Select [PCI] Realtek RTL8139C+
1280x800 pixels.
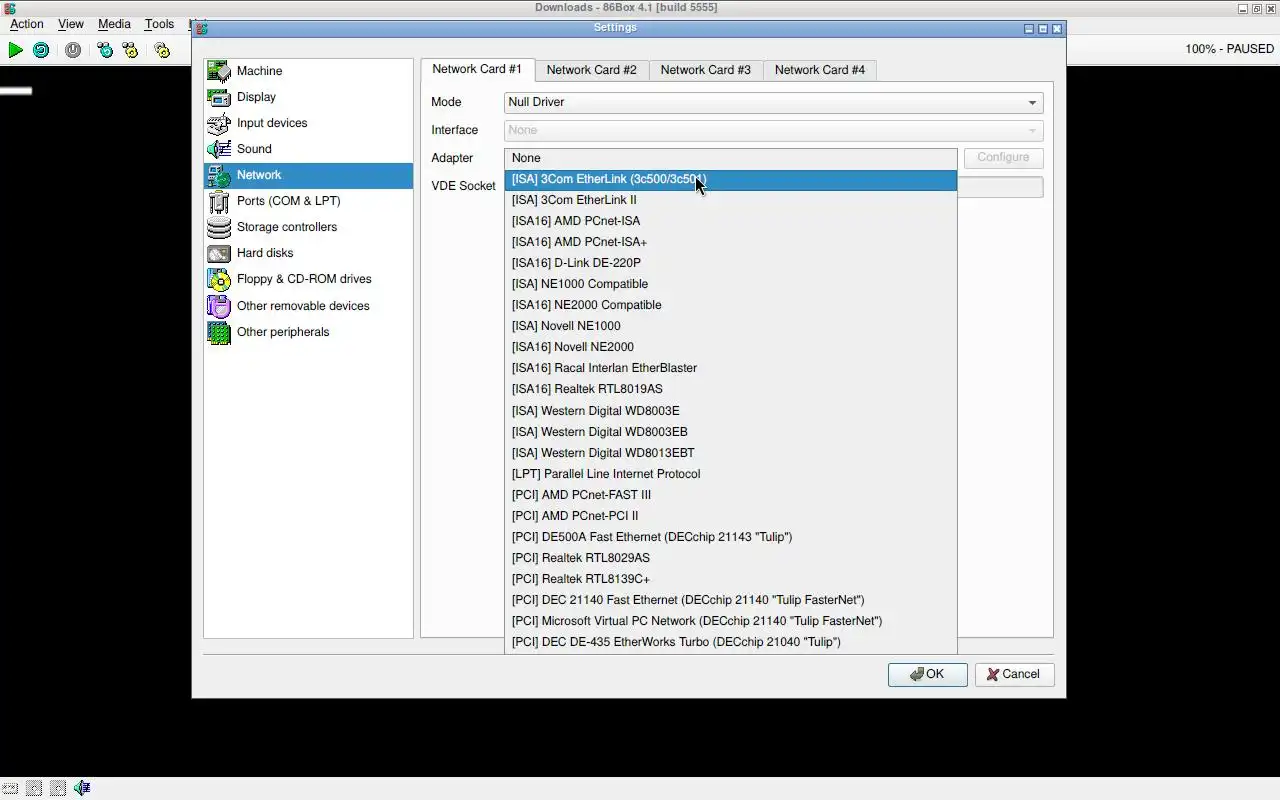pos(731,579)
